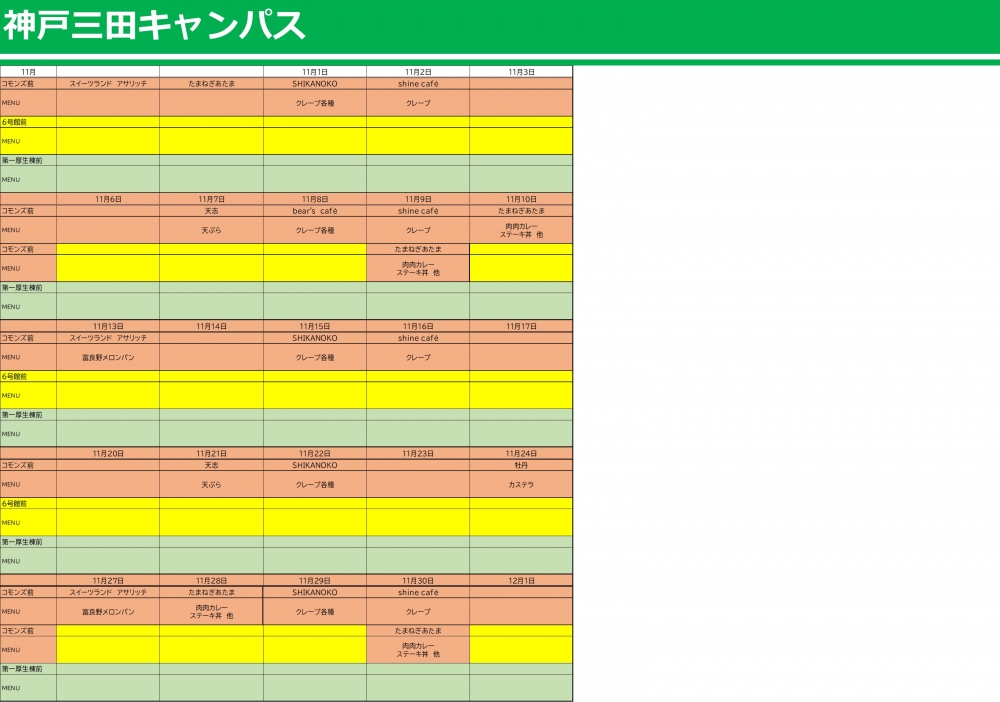Click the 11月20日 date header cell
Screen dimensions: 1000x702
pos(108,453)
